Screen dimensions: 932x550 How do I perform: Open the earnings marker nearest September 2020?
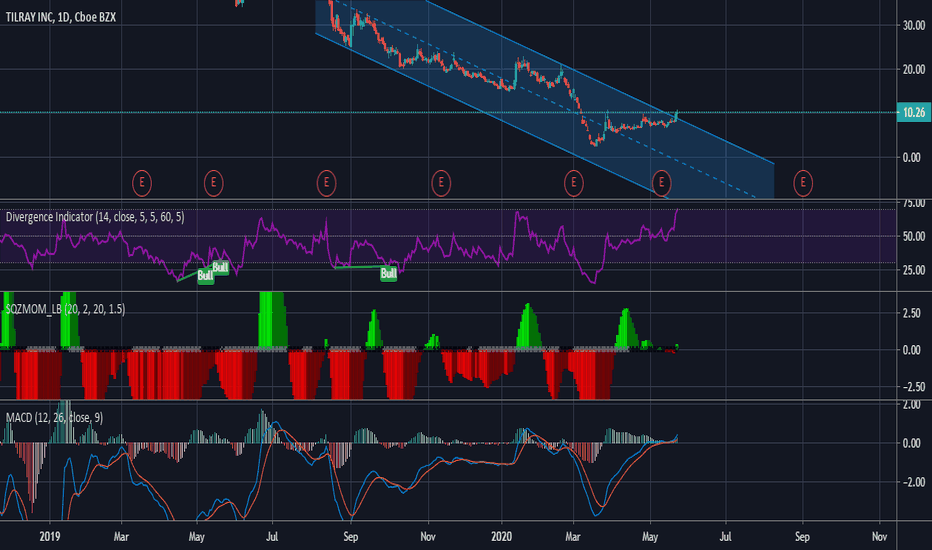pos(803,183)
